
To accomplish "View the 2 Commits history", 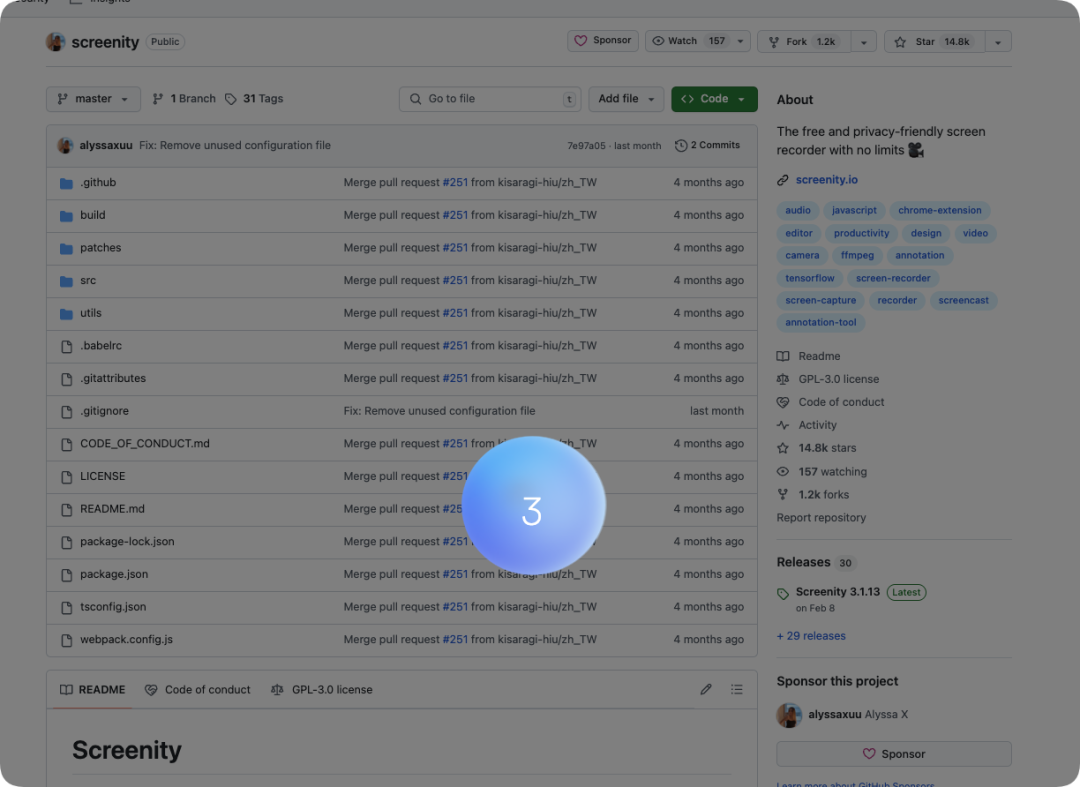I will [x=707, y=145].
